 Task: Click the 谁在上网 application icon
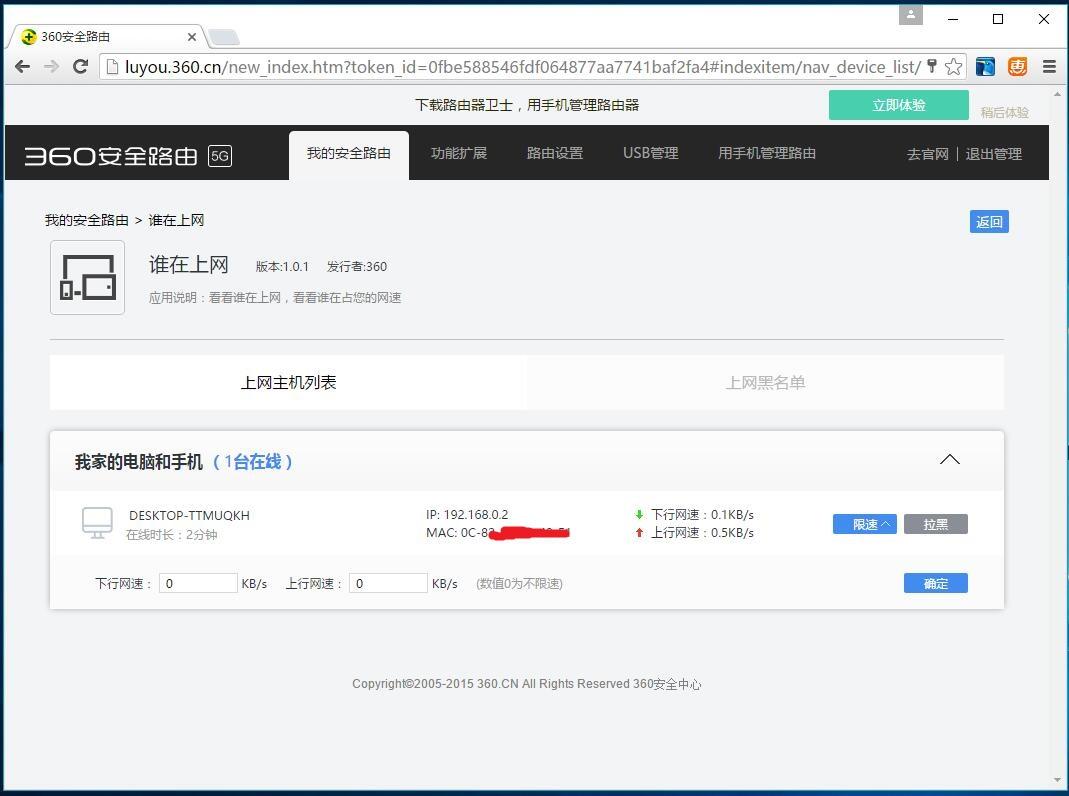[x=87, y=277]
